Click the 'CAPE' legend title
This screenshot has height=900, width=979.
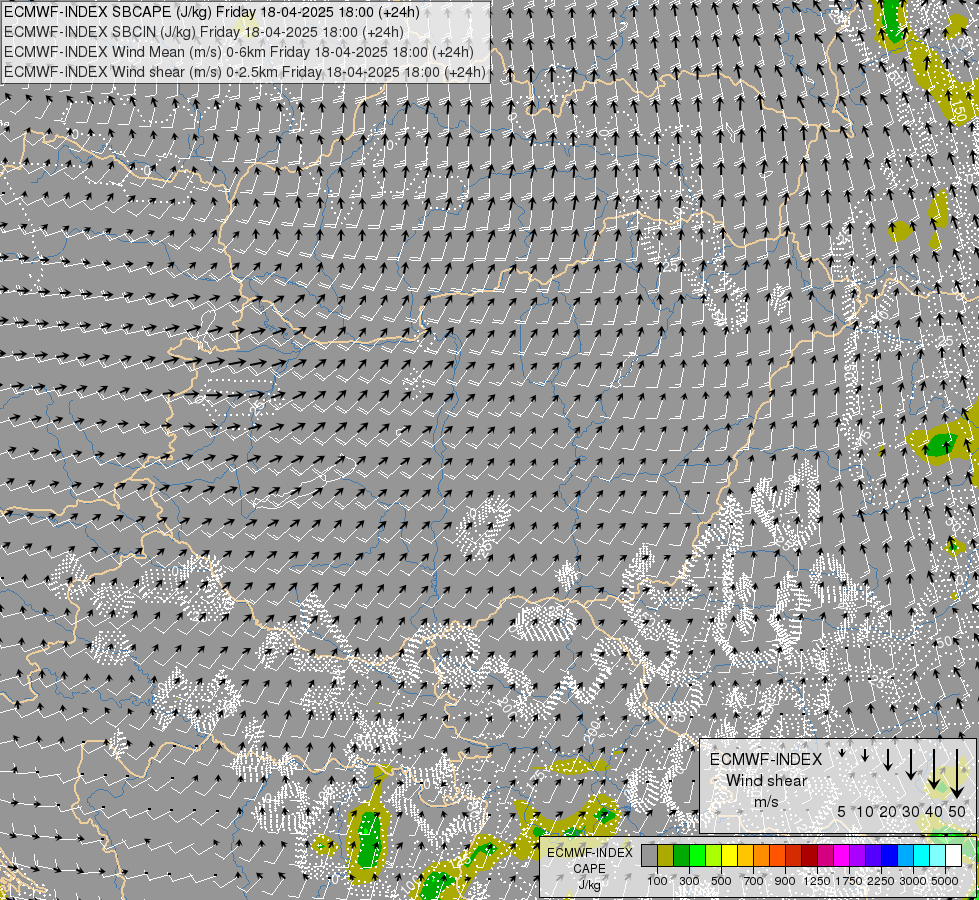(589, 869)
